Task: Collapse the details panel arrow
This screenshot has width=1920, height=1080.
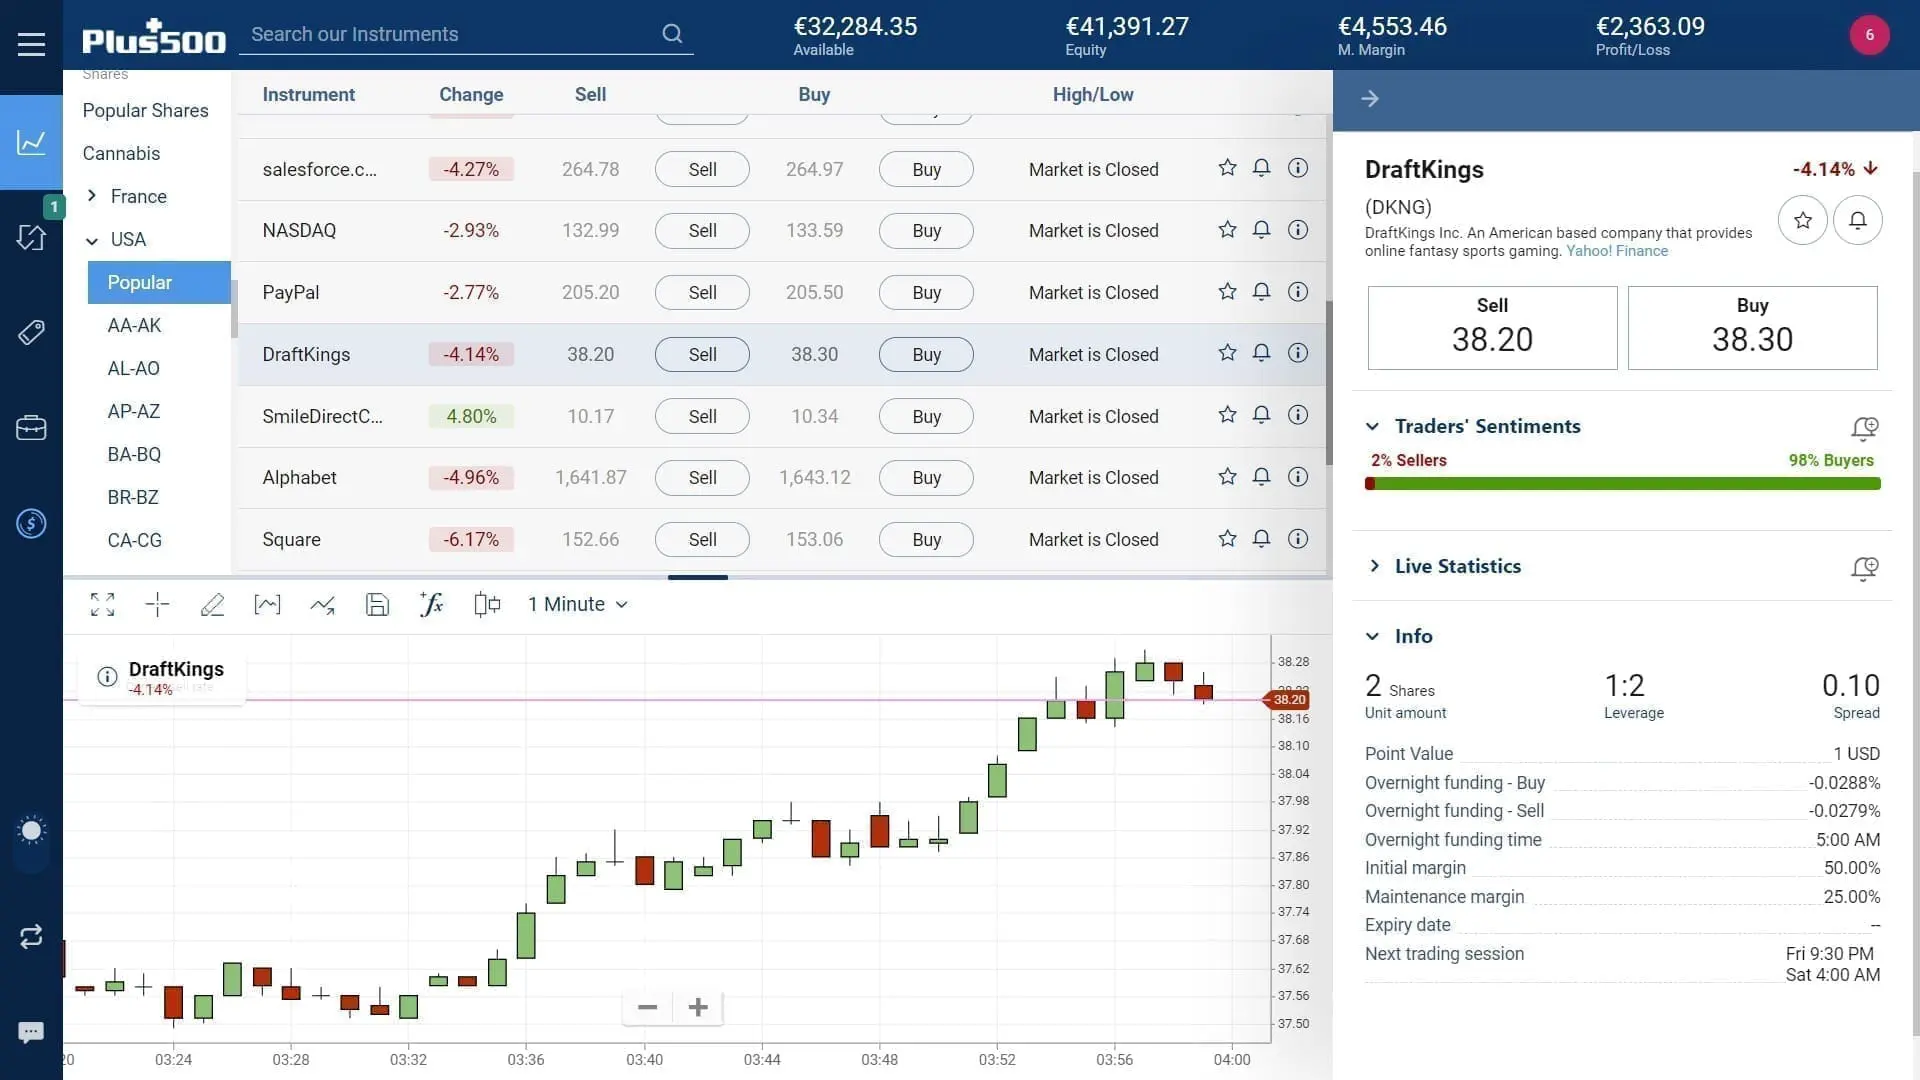Action: coord(1370,98)
